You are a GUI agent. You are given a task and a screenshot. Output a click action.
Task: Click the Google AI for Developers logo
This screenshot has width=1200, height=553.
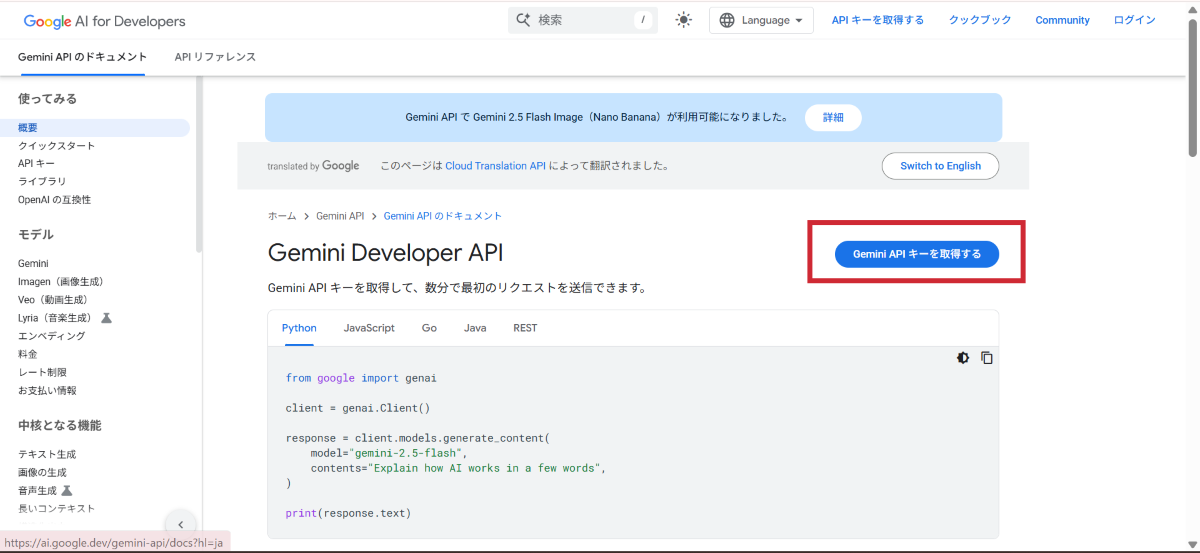104,21
